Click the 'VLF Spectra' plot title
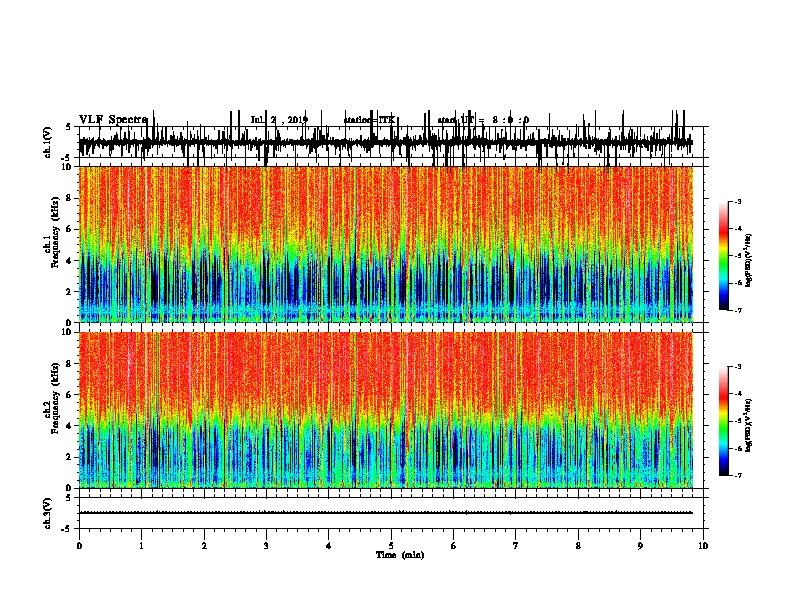Screen dimensions: 792x612 (113, 120)
